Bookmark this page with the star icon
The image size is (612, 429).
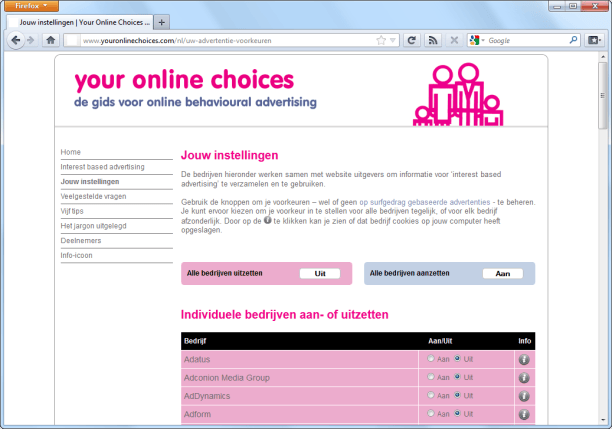tap(381, 40)
